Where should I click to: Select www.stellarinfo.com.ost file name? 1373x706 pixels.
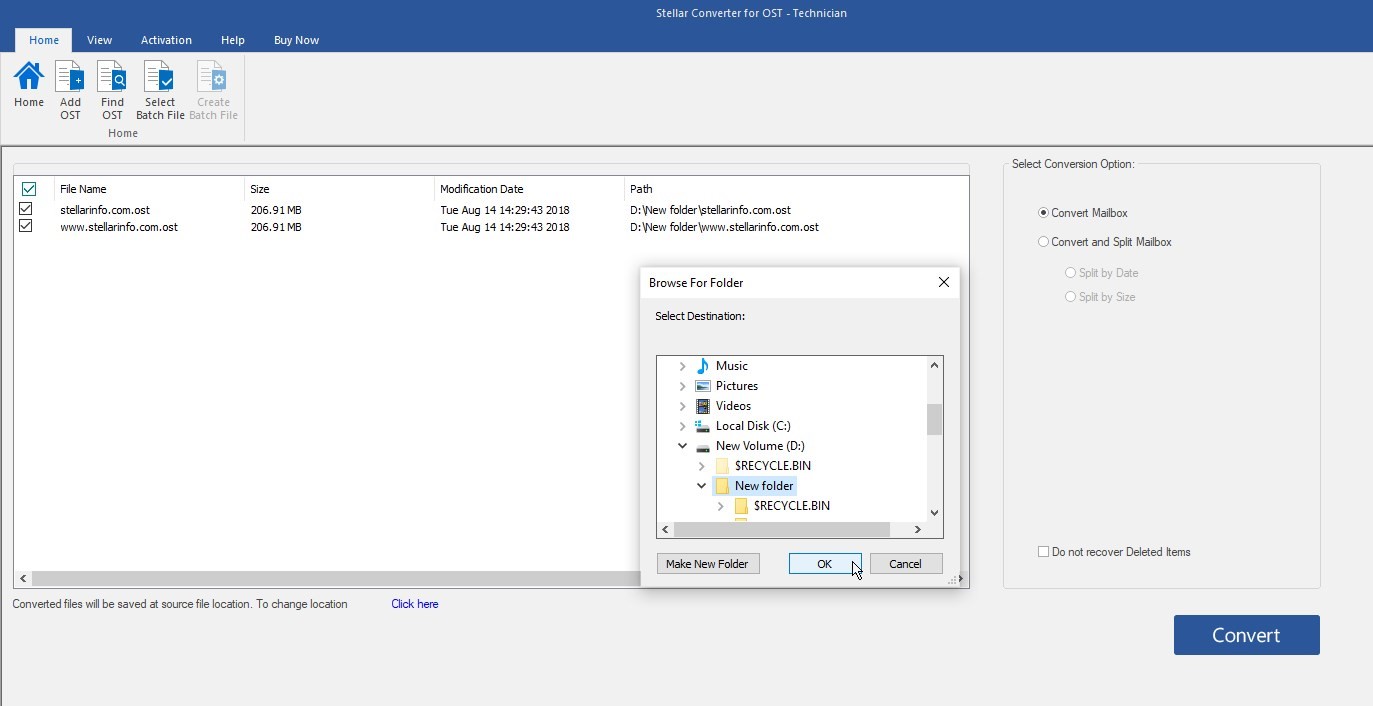pos(119,227)
